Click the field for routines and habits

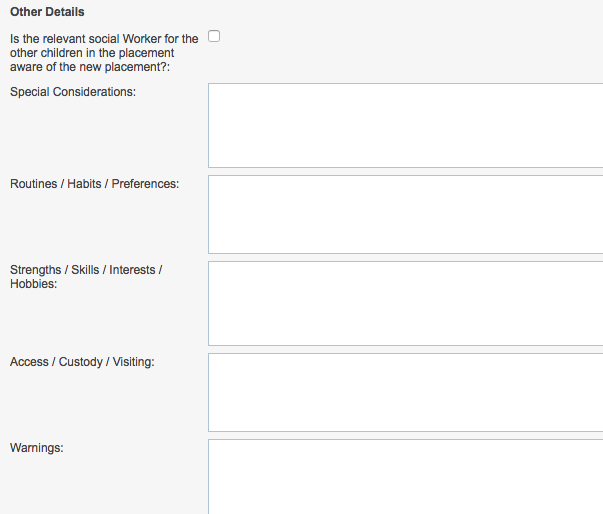406,215
